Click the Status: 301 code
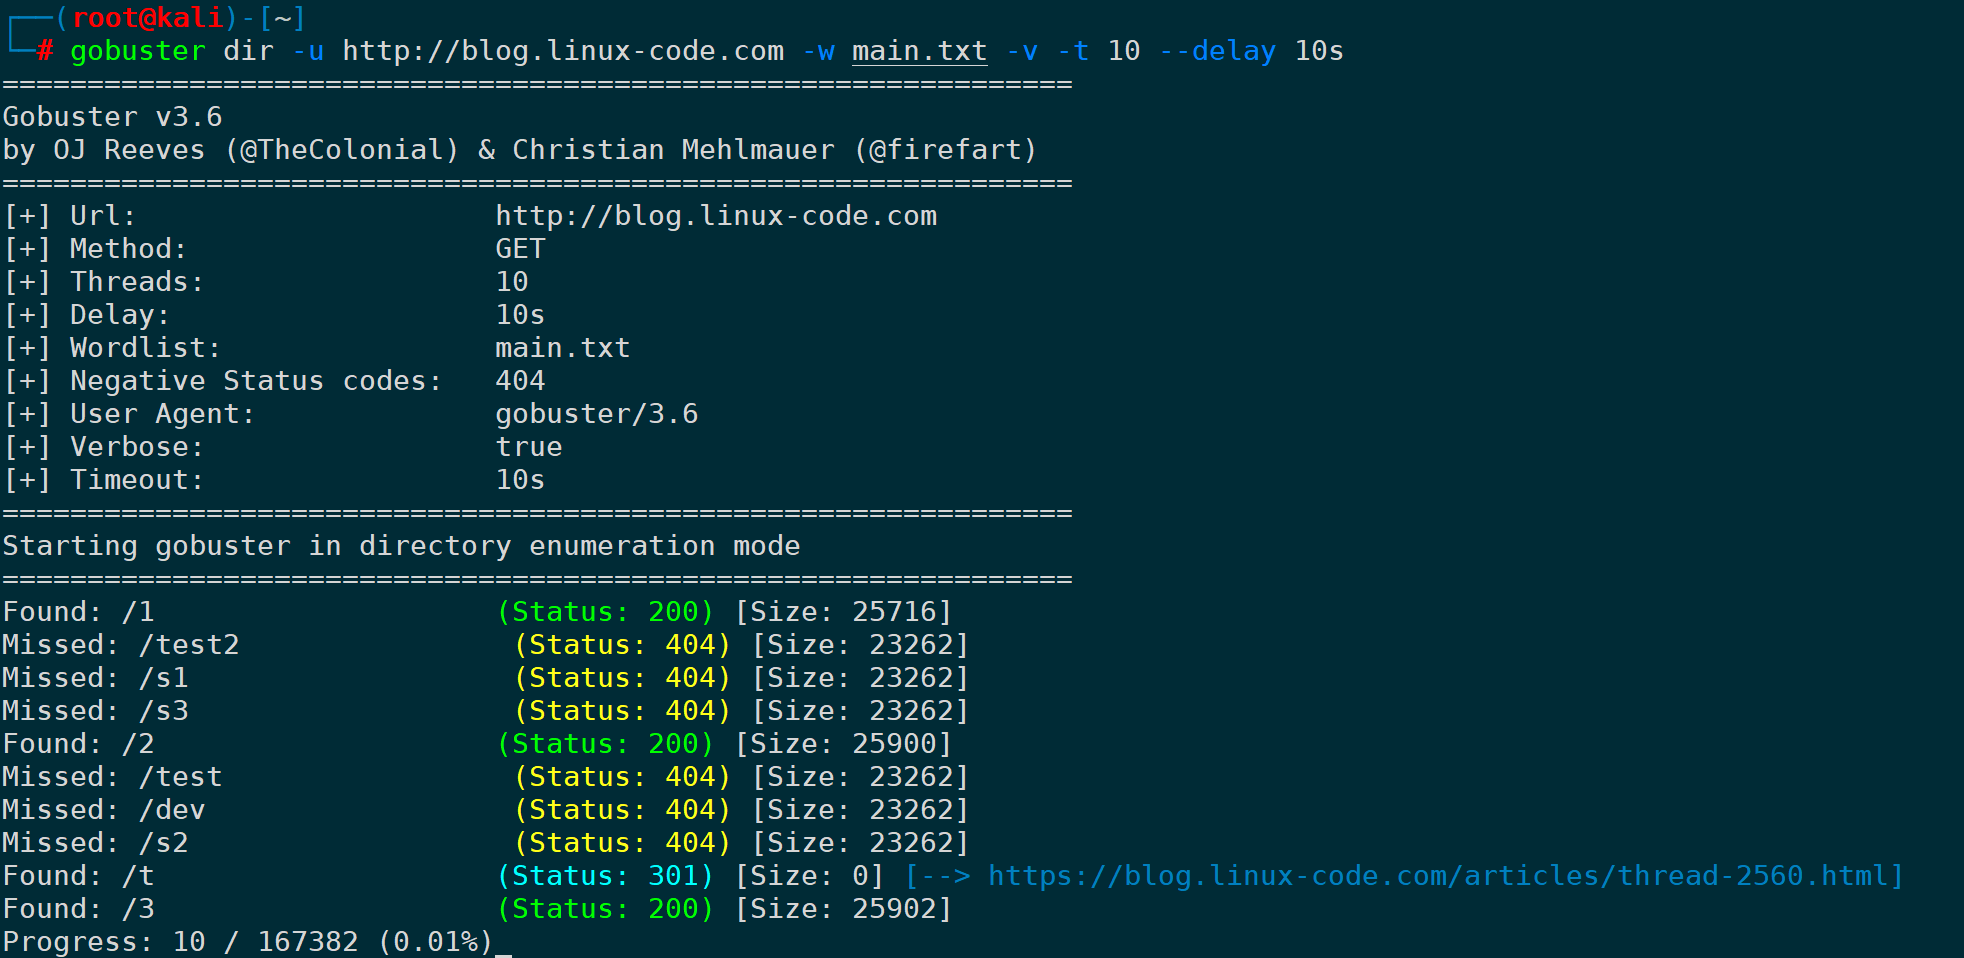Image resolution: width=1964 pixels, height=958 pixels. [605, 876]
